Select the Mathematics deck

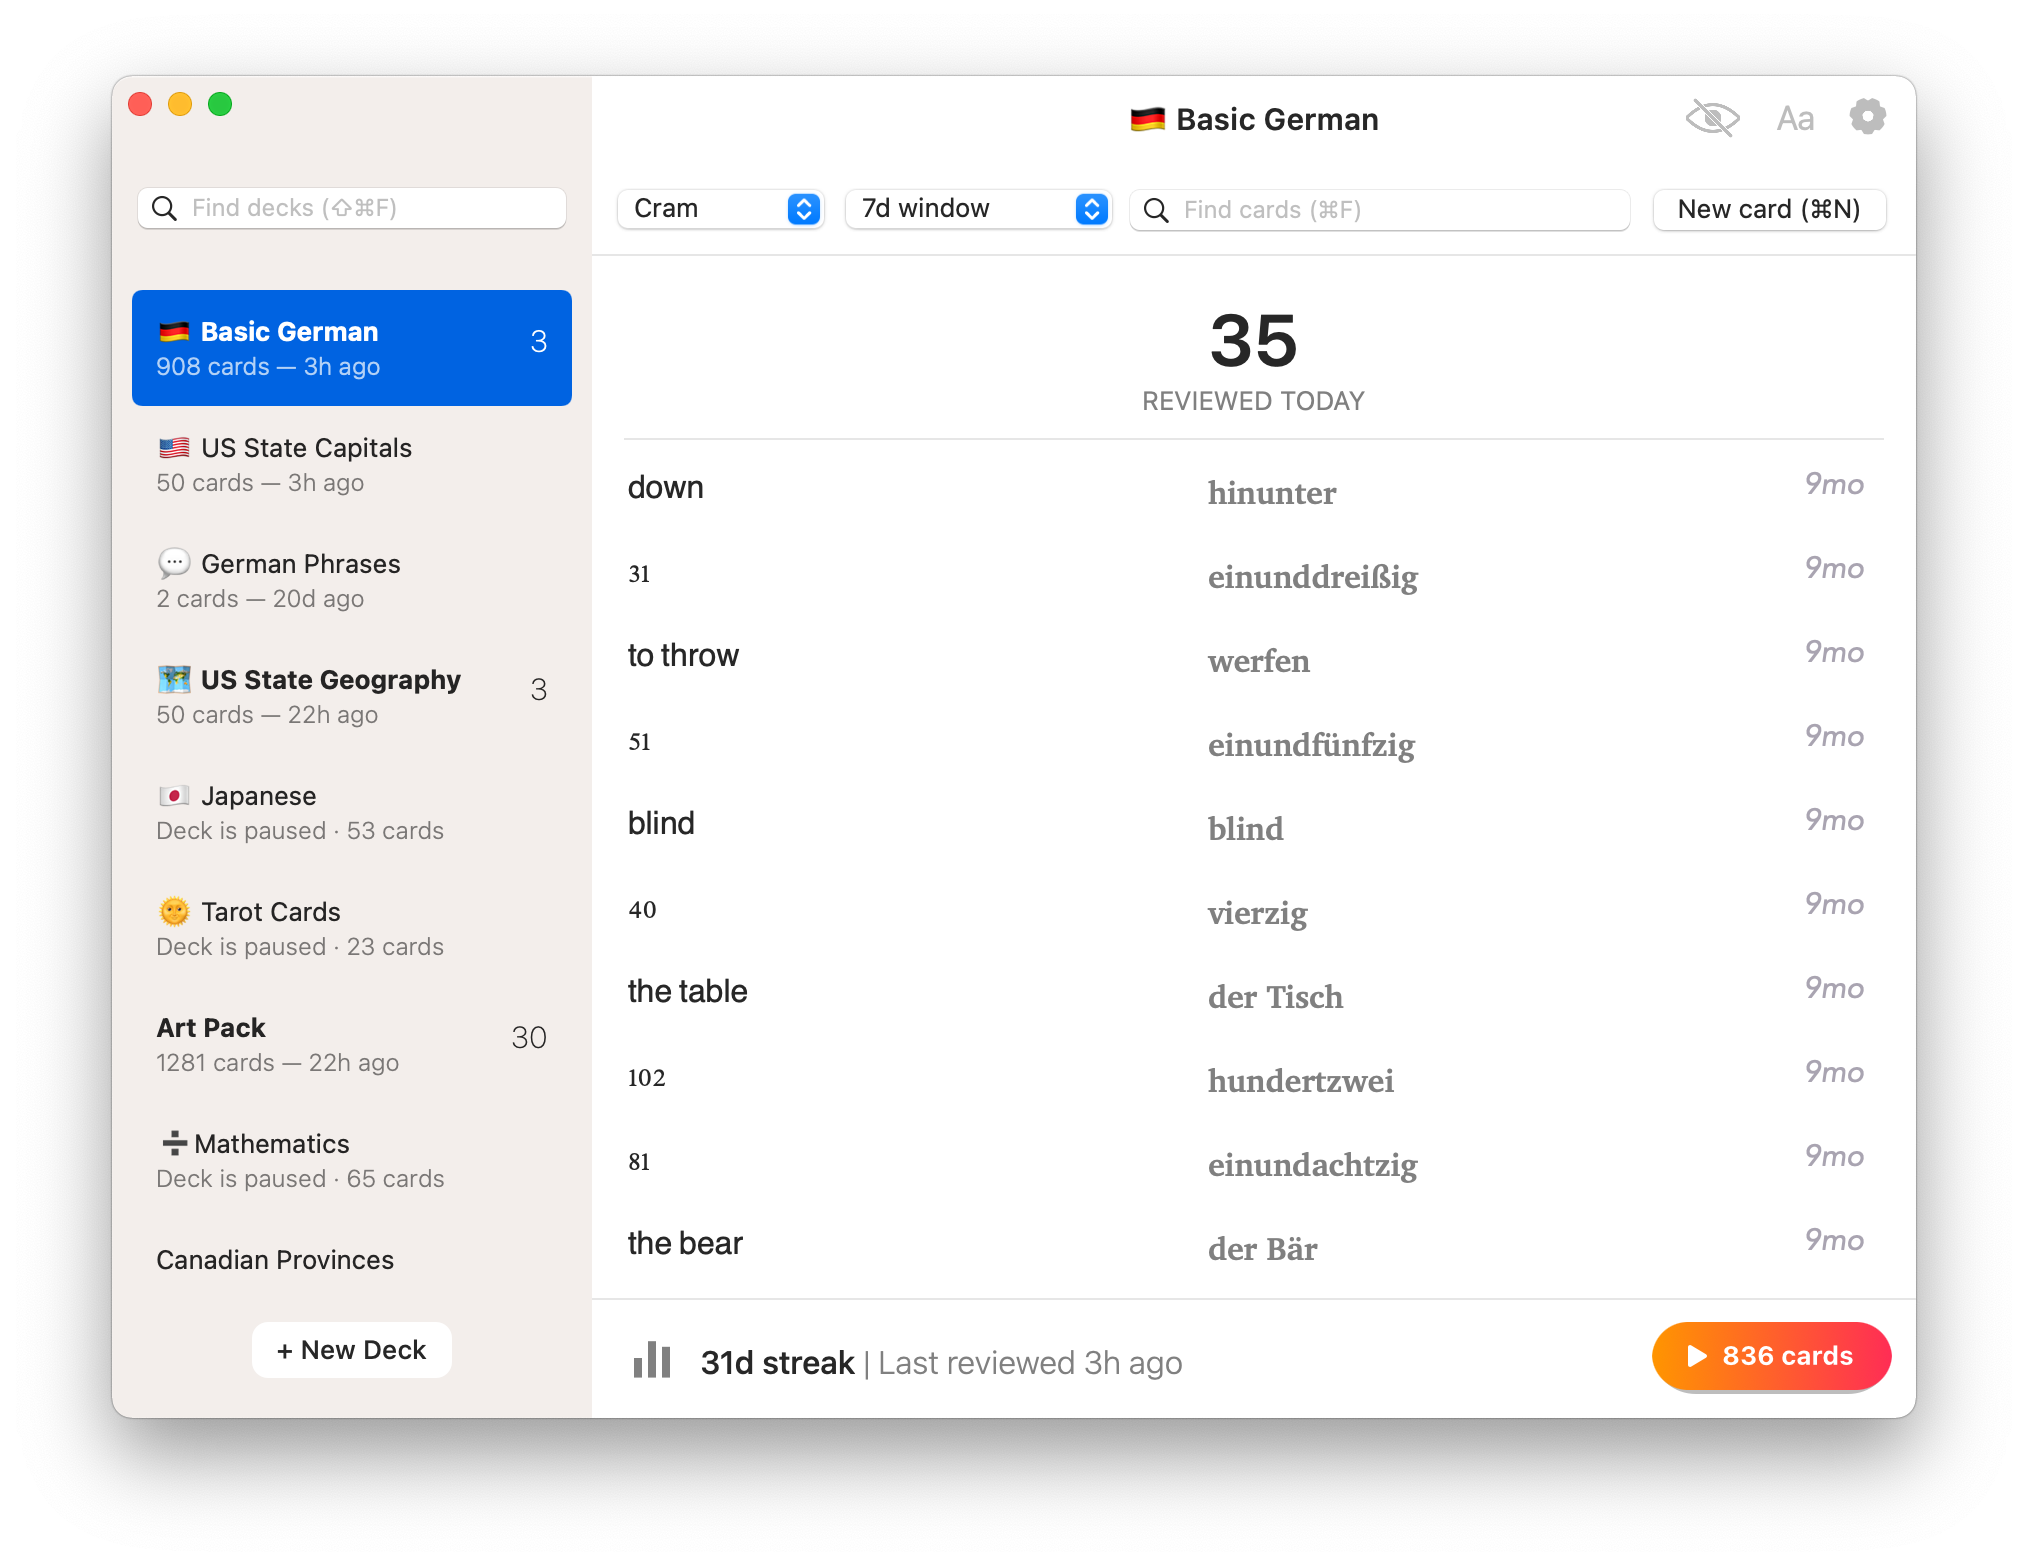coord(352,1160)
